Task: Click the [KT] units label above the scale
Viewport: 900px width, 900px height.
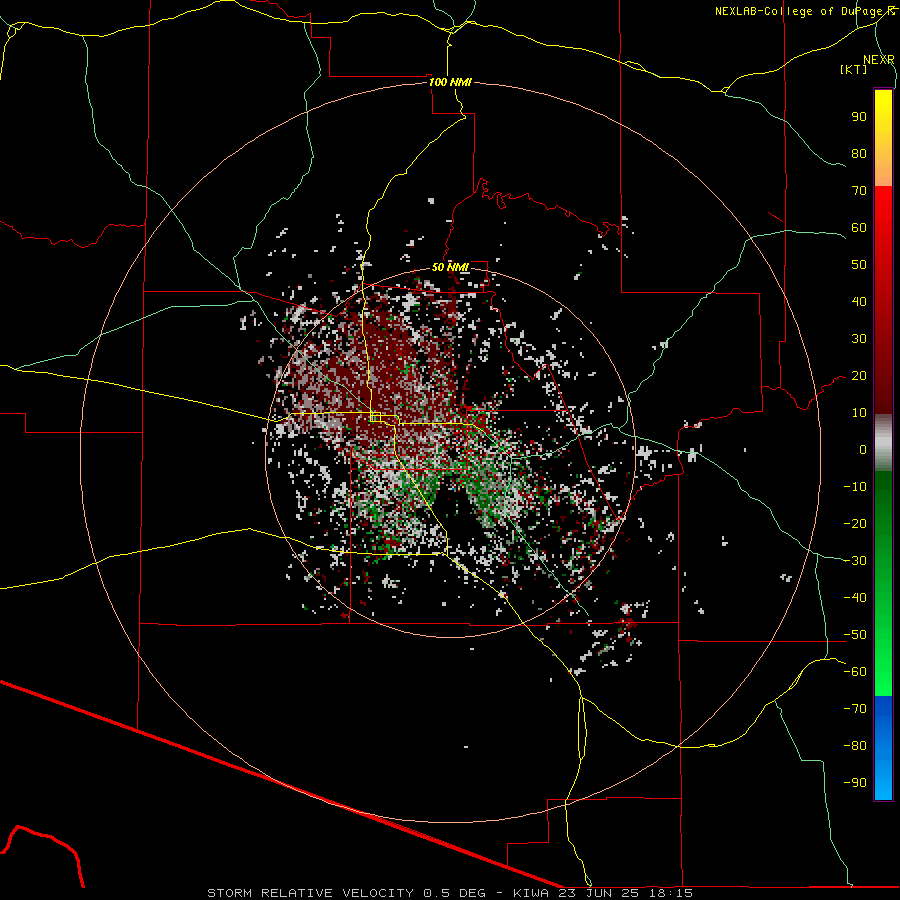Action: 854,69
